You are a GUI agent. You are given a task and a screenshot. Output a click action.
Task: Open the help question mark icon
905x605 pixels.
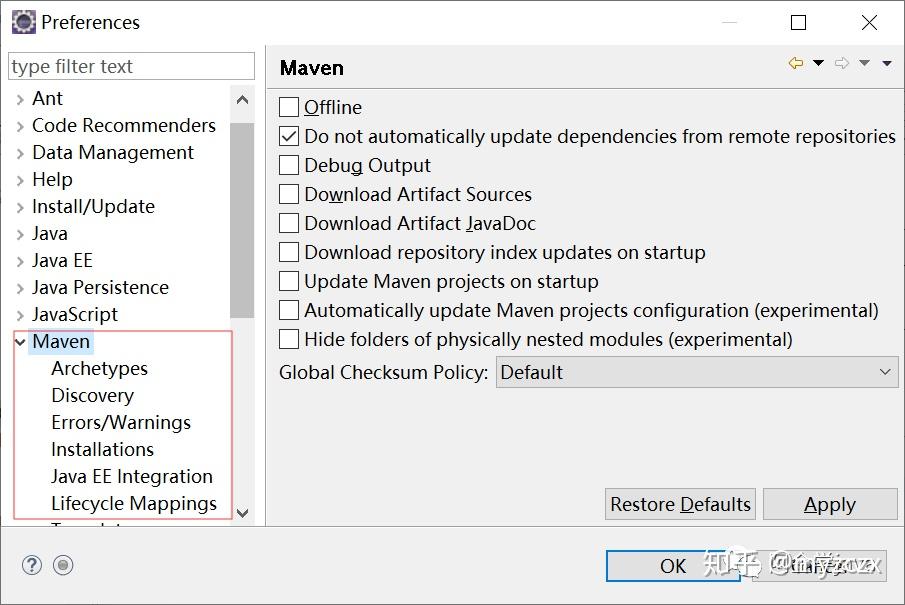tap(32, 565)
